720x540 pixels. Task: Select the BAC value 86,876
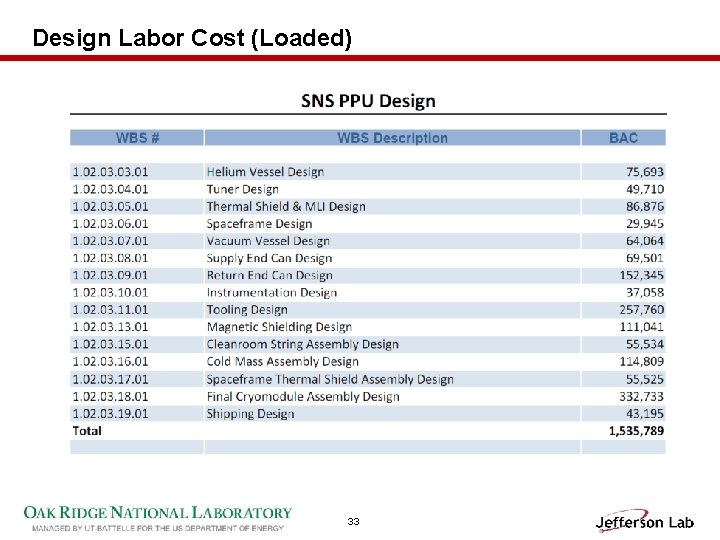coord(645,207)
